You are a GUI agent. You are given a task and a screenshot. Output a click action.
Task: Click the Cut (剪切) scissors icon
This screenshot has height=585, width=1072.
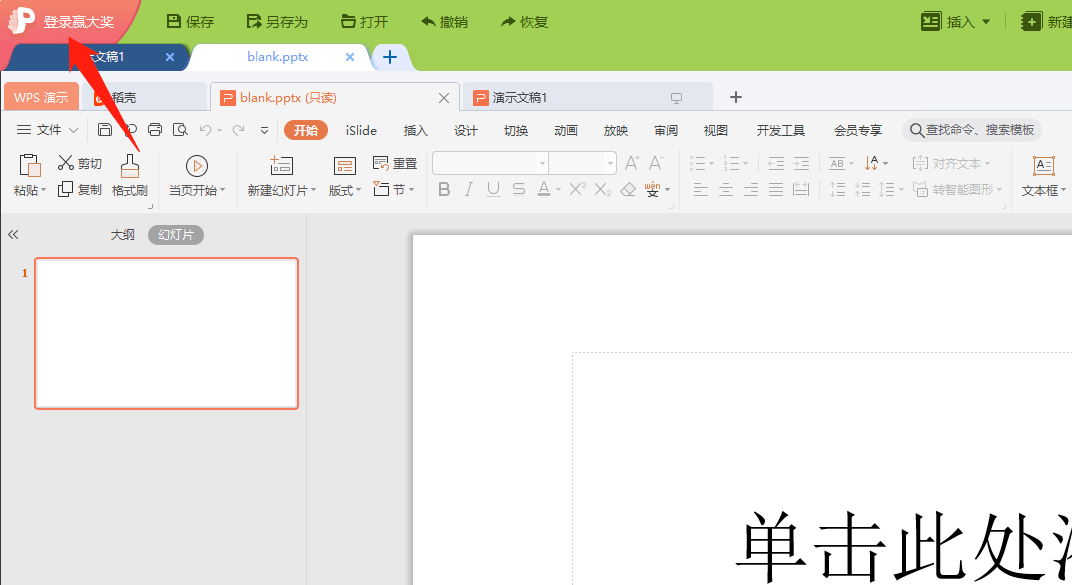[66, 163]
